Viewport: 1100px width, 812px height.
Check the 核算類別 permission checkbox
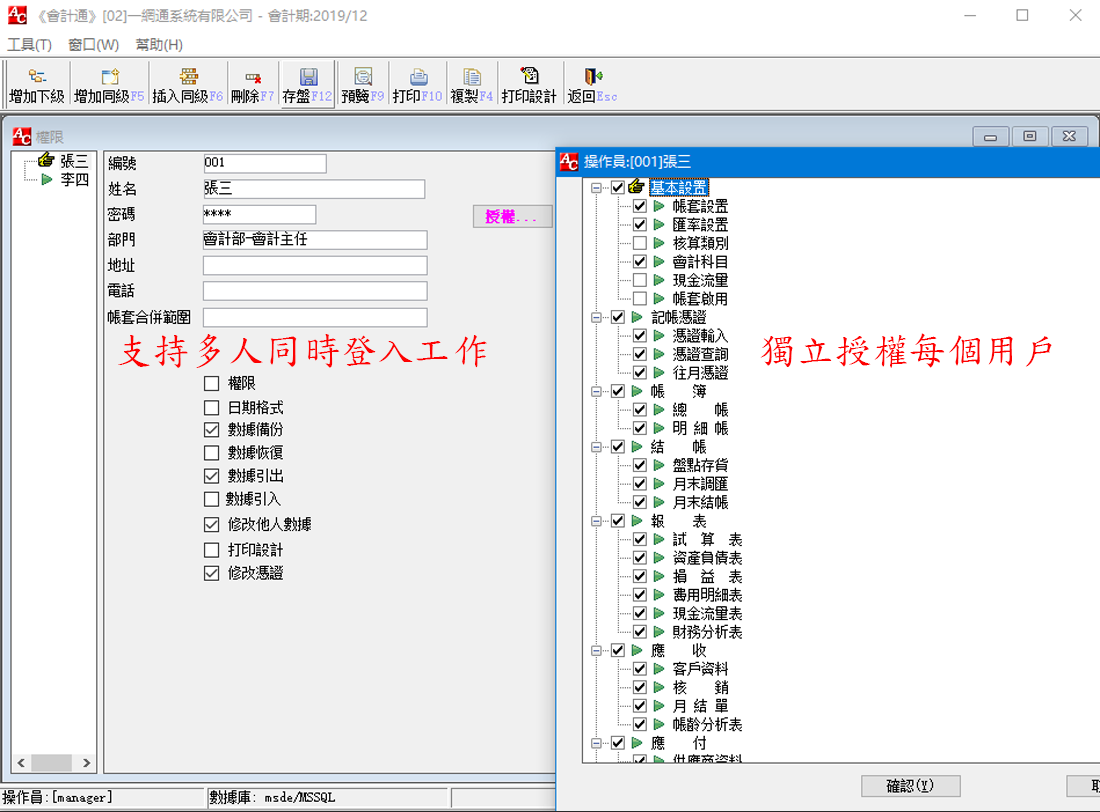638,243
